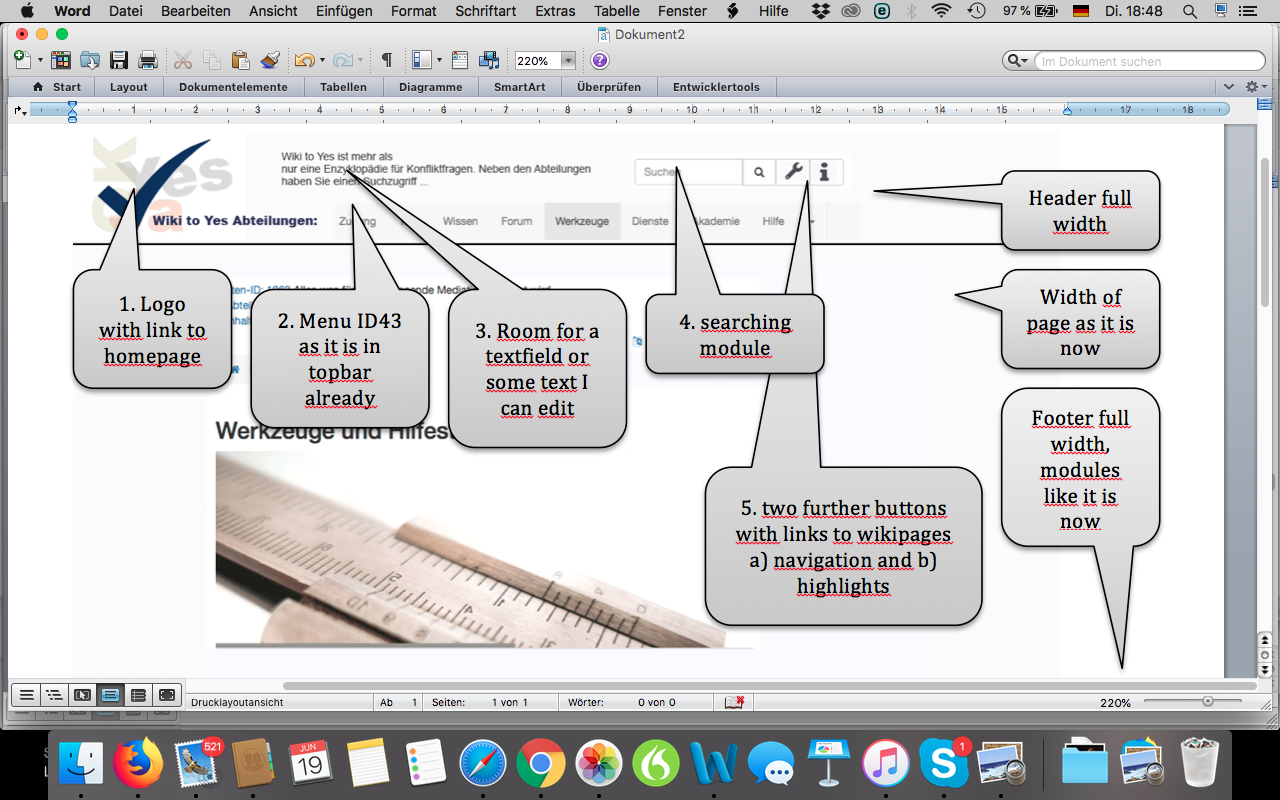Click the 'Im Dokument suchen' search field
Image resolution: width=1280 pixels, height=800 pixels.
(1140, 61)
